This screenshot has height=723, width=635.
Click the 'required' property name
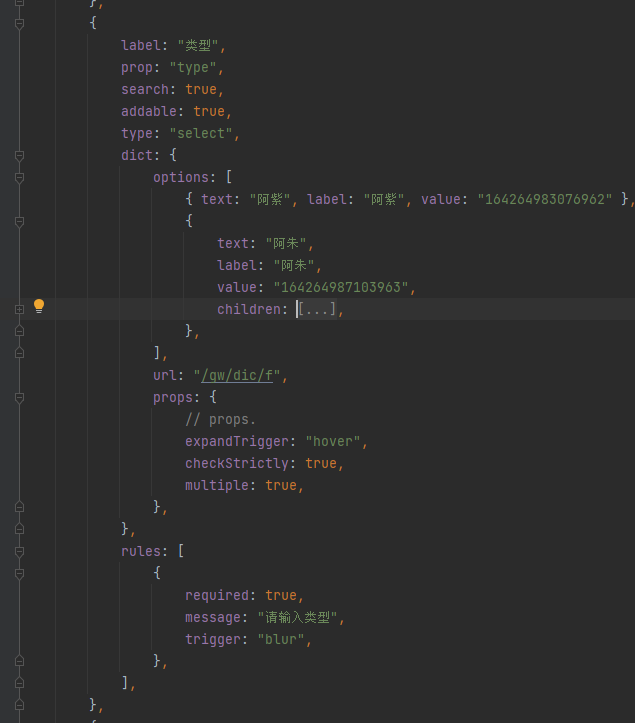click(x=217, y=595)
